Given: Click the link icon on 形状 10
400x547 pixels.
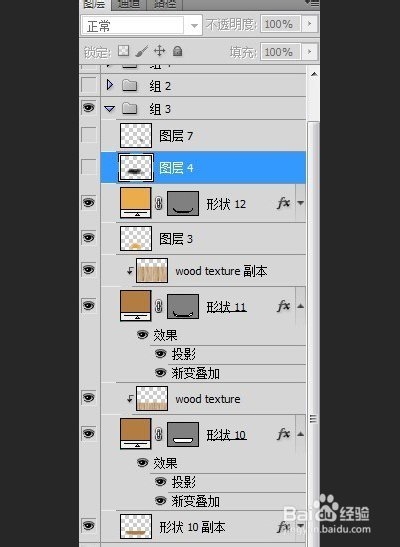Looking at the screenshot, I should tap(159, 434).
